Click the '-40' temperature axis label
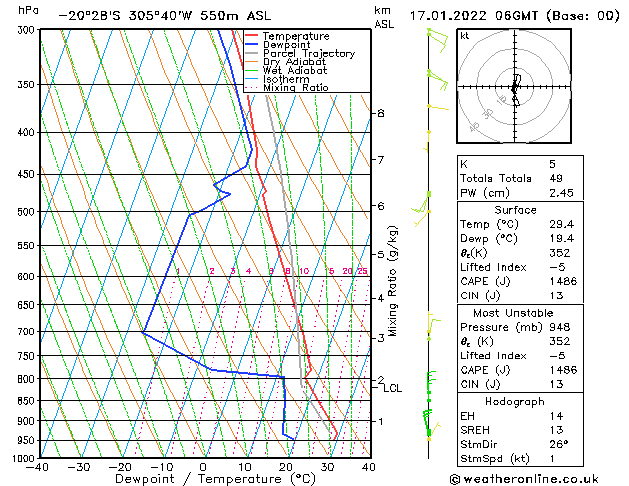 click(37, 468)
